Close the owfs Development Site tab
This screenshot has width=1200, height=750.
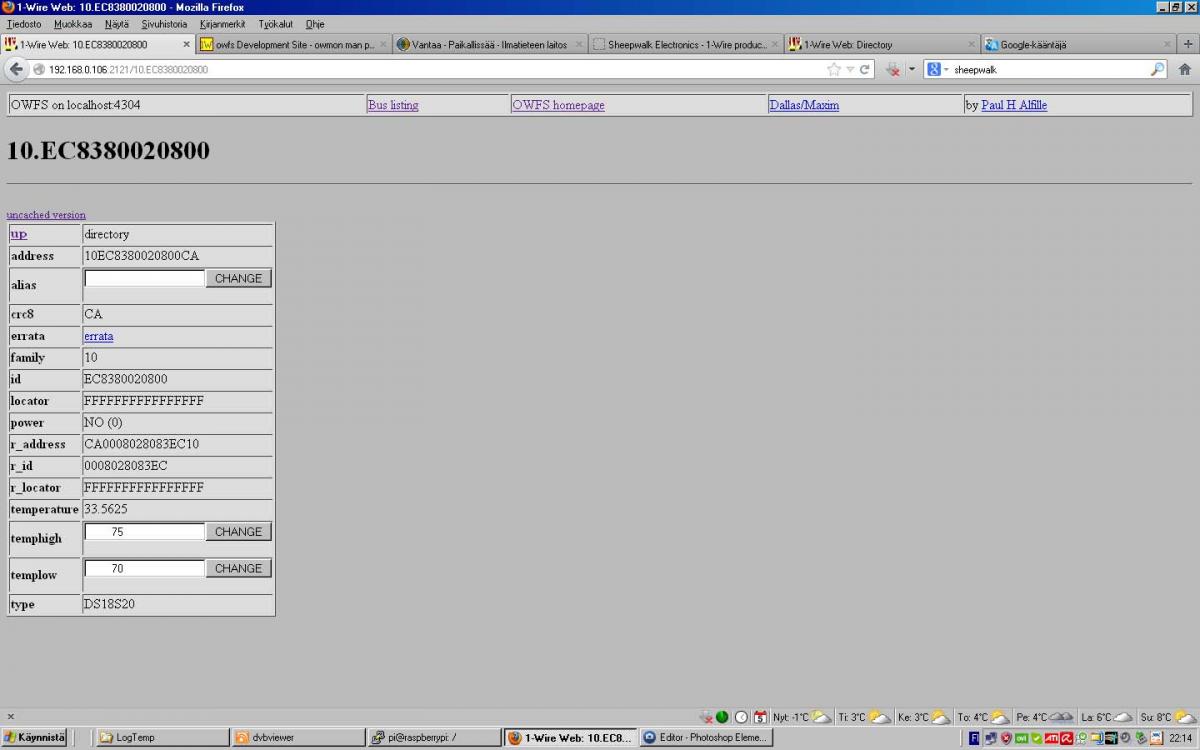click(383, 44)
